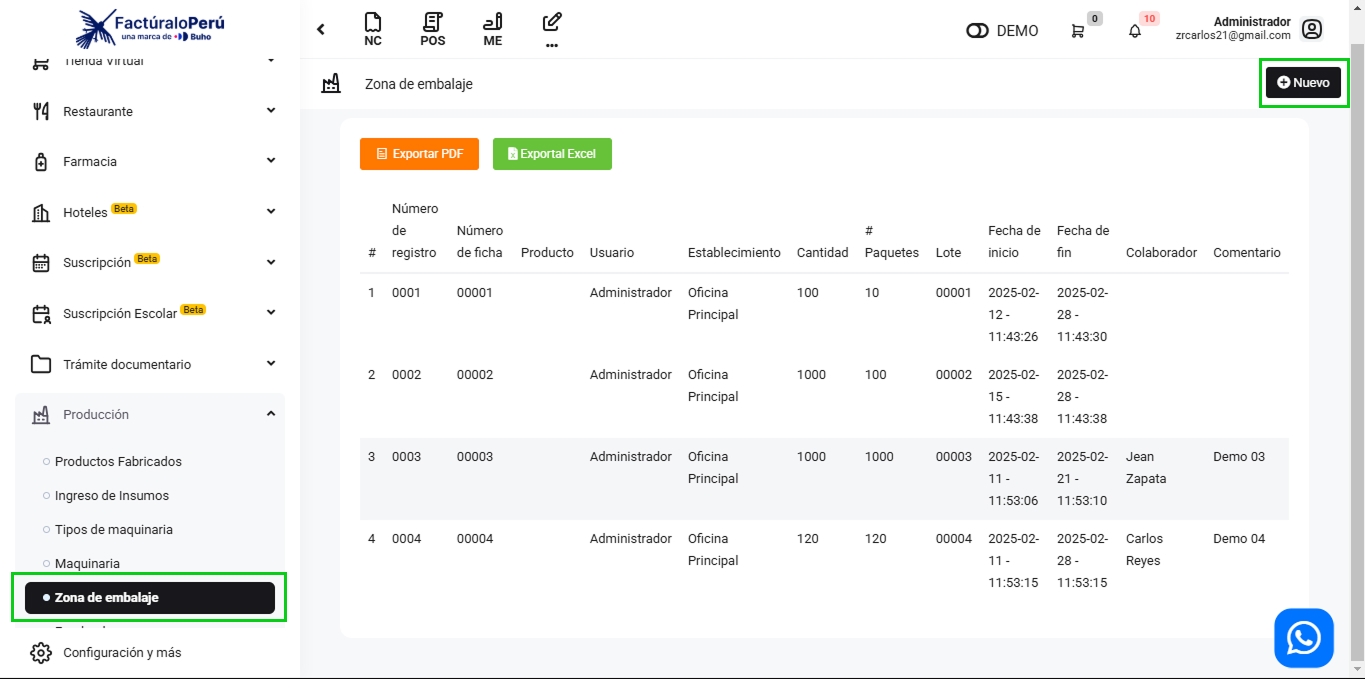This screenshot has width=1365, height=679.
Task: Click the ME shortcut icon
Action: [492, 29]
